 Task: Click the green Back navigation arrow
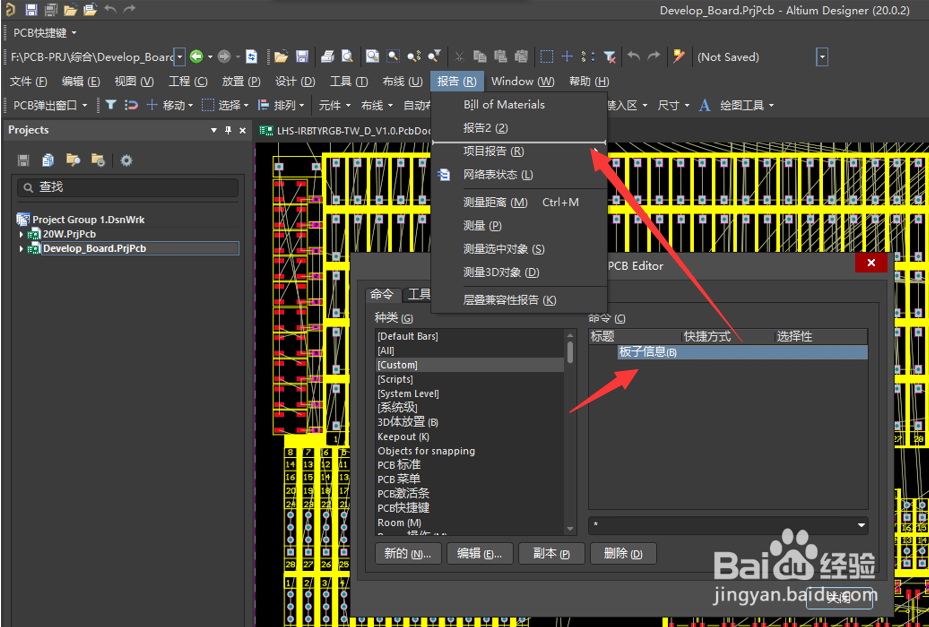click(197, 57)
